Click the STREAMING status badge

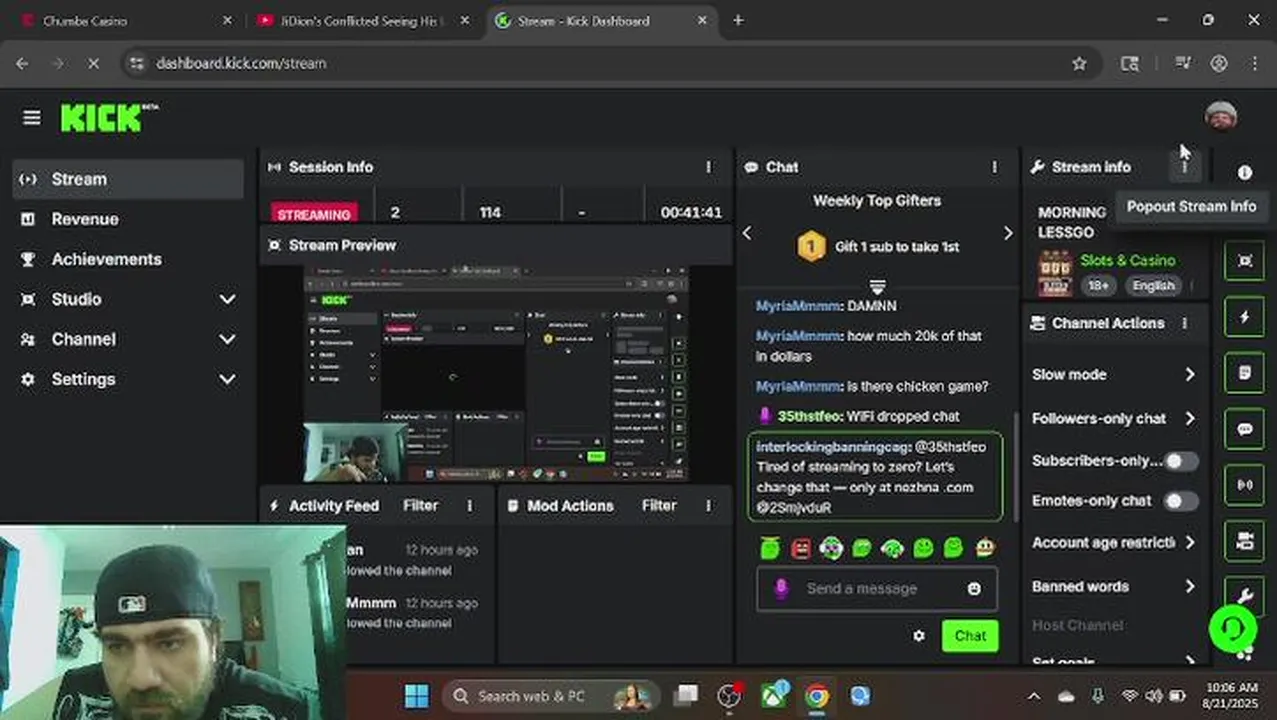click(314, 214)
